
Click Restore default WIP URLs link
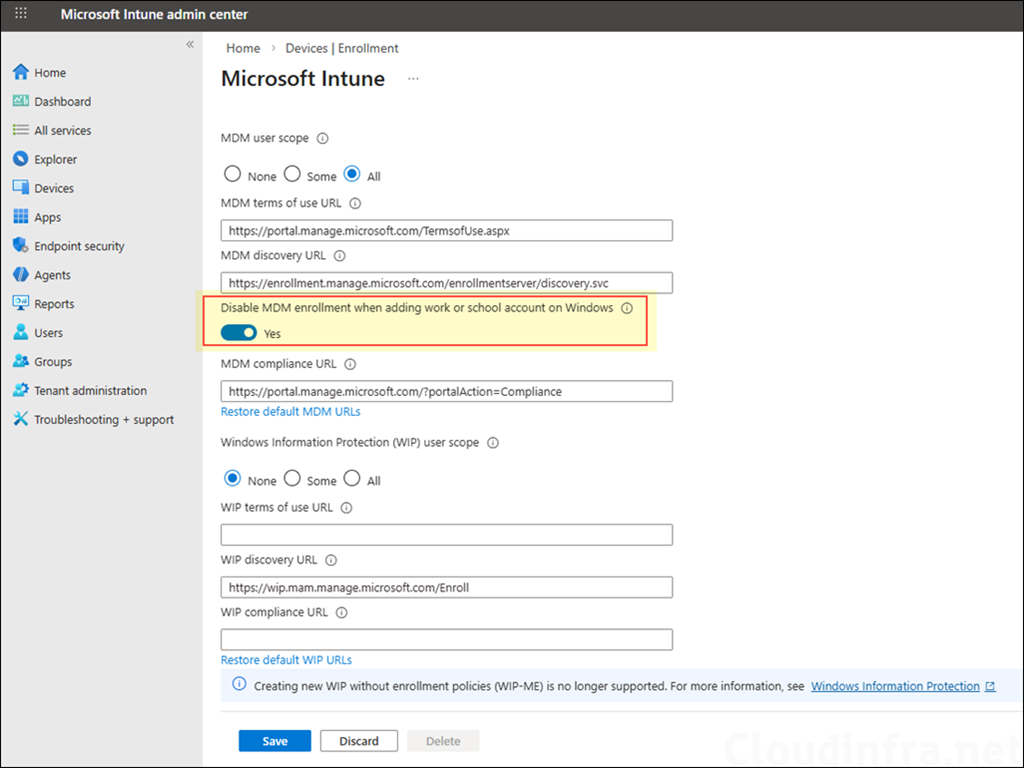[286, 660]
